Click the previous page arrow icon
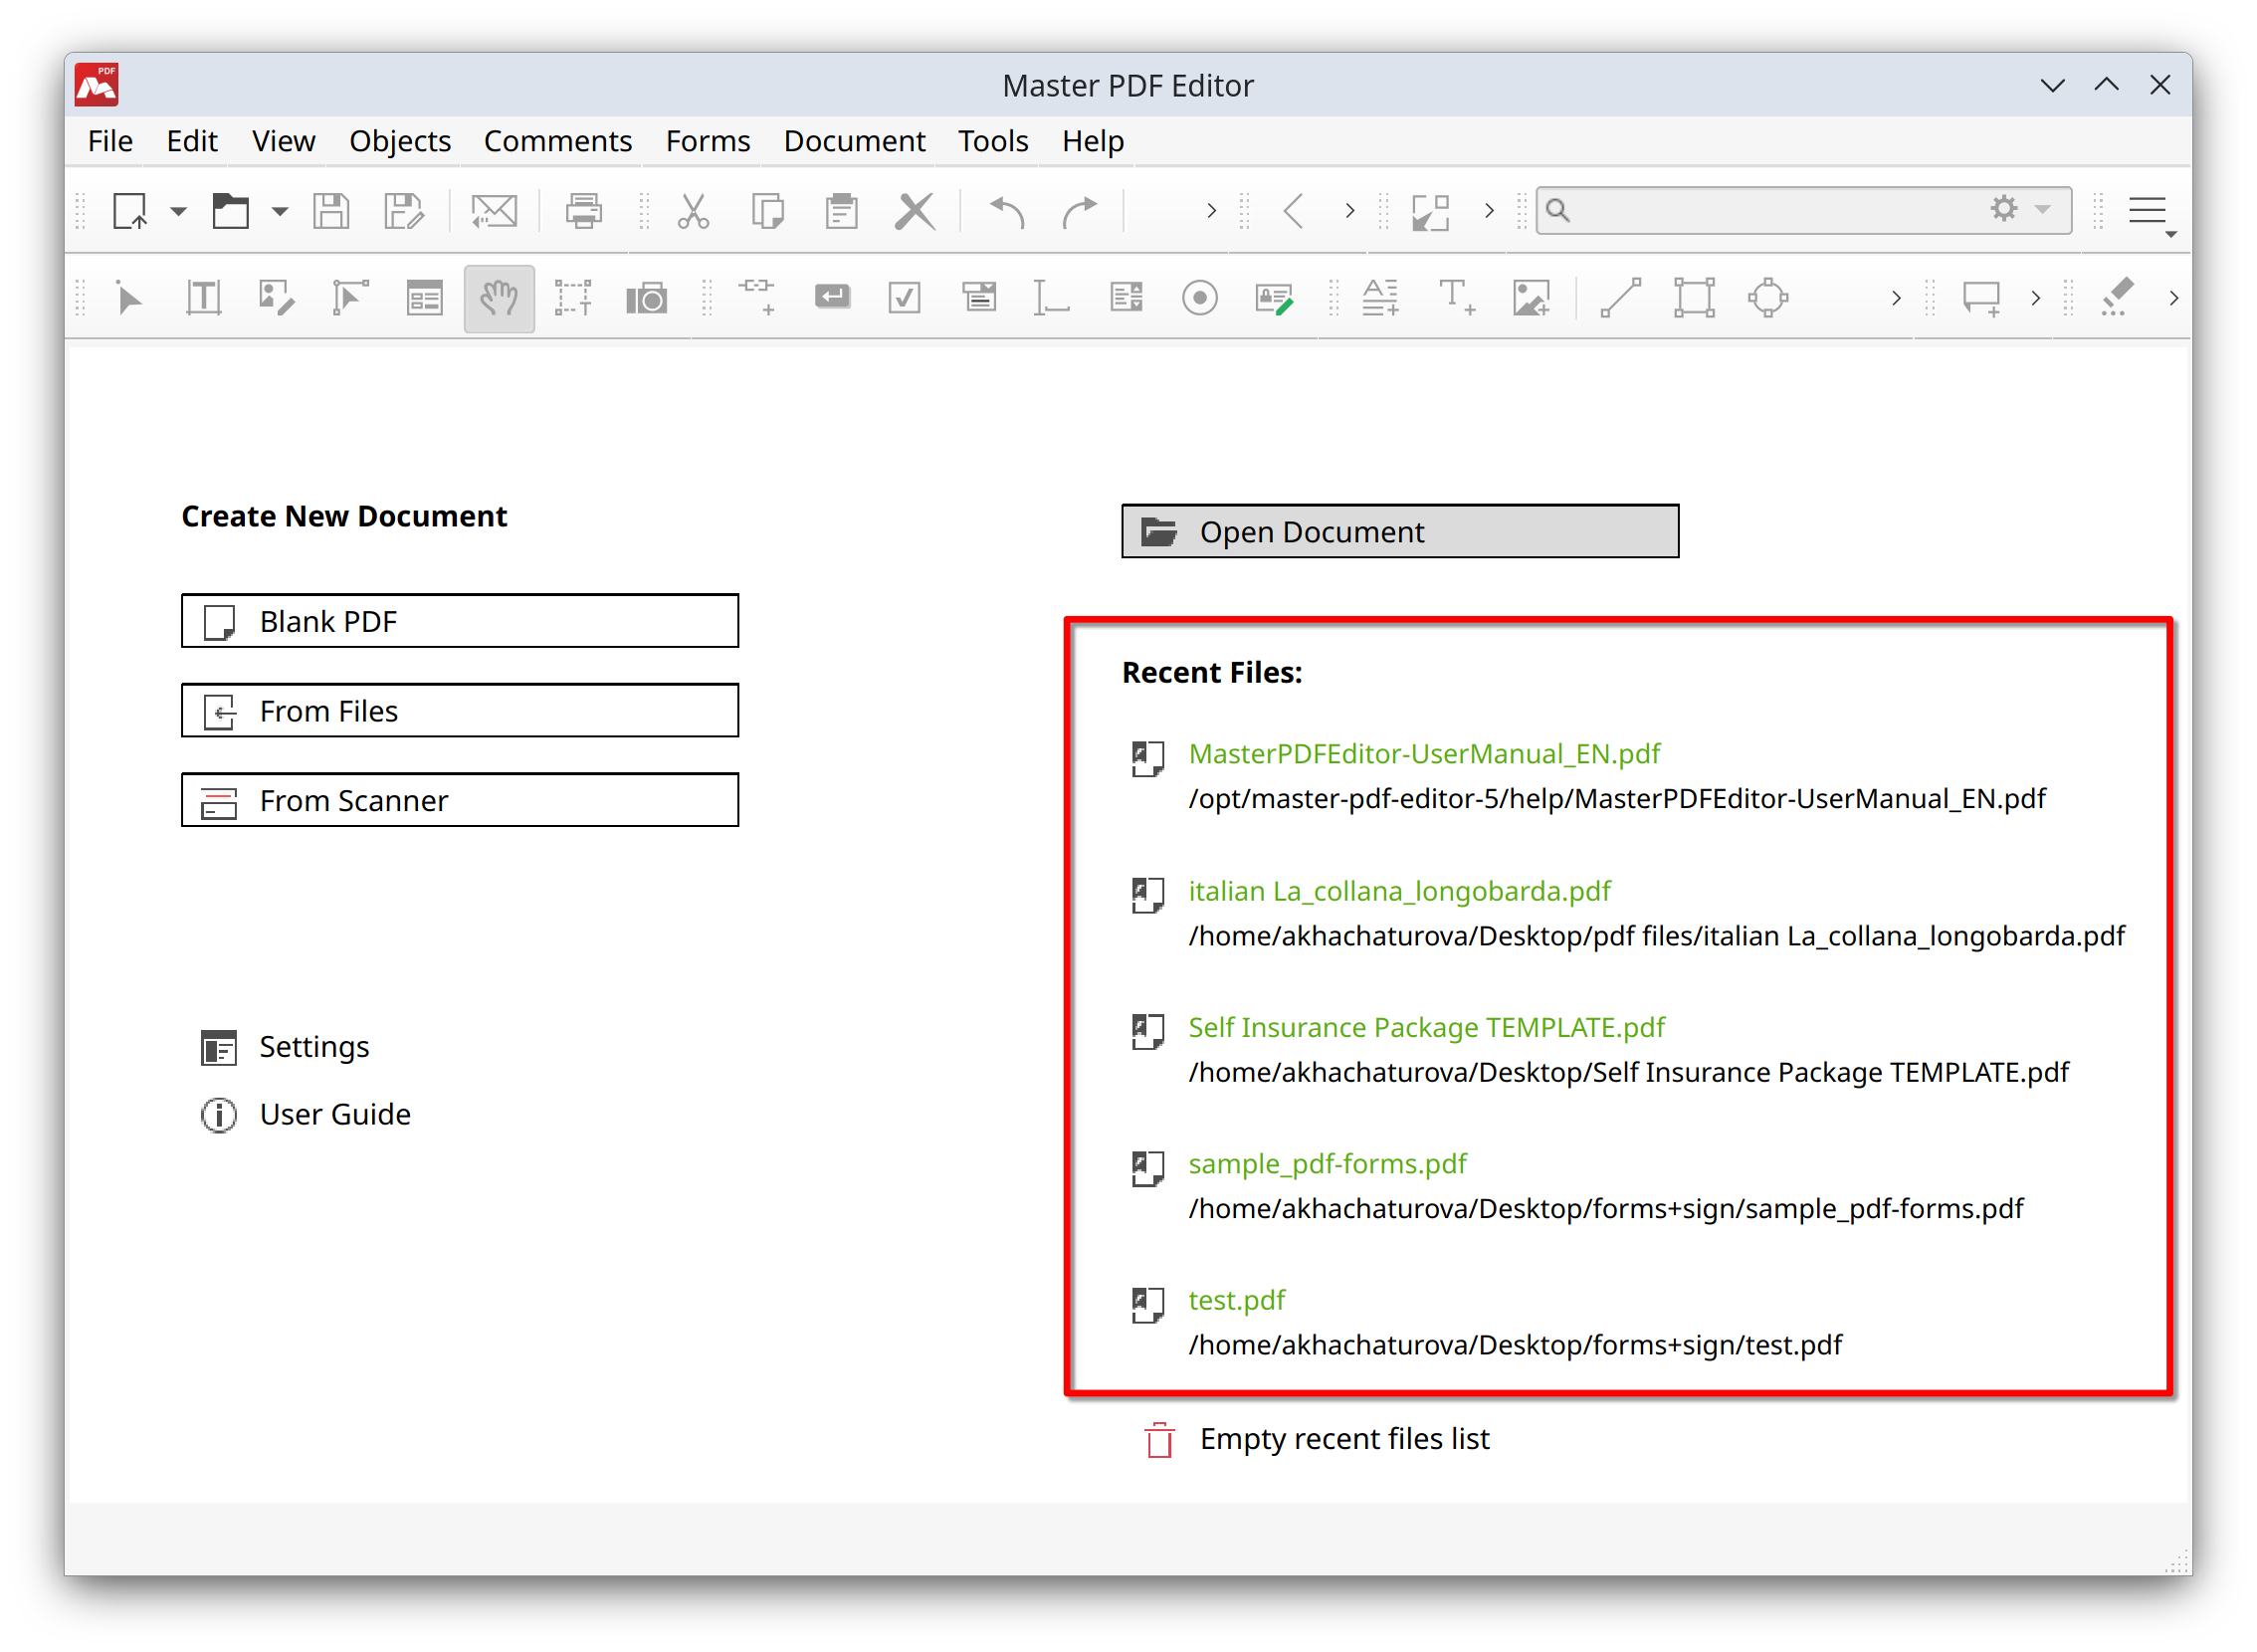 tap(1294, 211)
